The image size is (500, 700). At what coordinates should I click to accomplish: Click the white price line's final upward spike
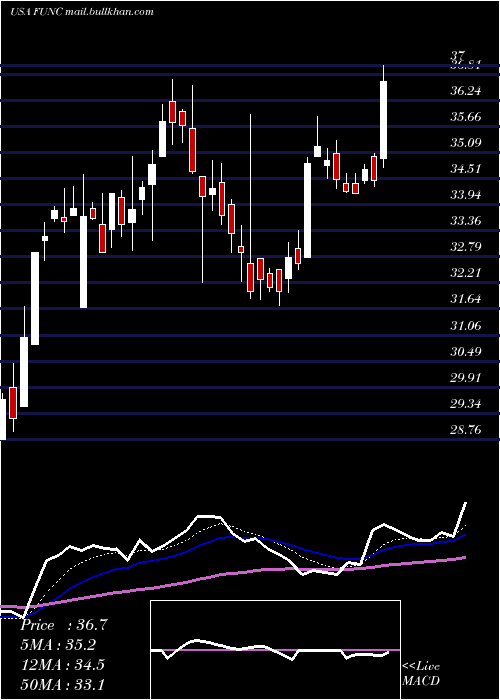(x=460, y=519)
